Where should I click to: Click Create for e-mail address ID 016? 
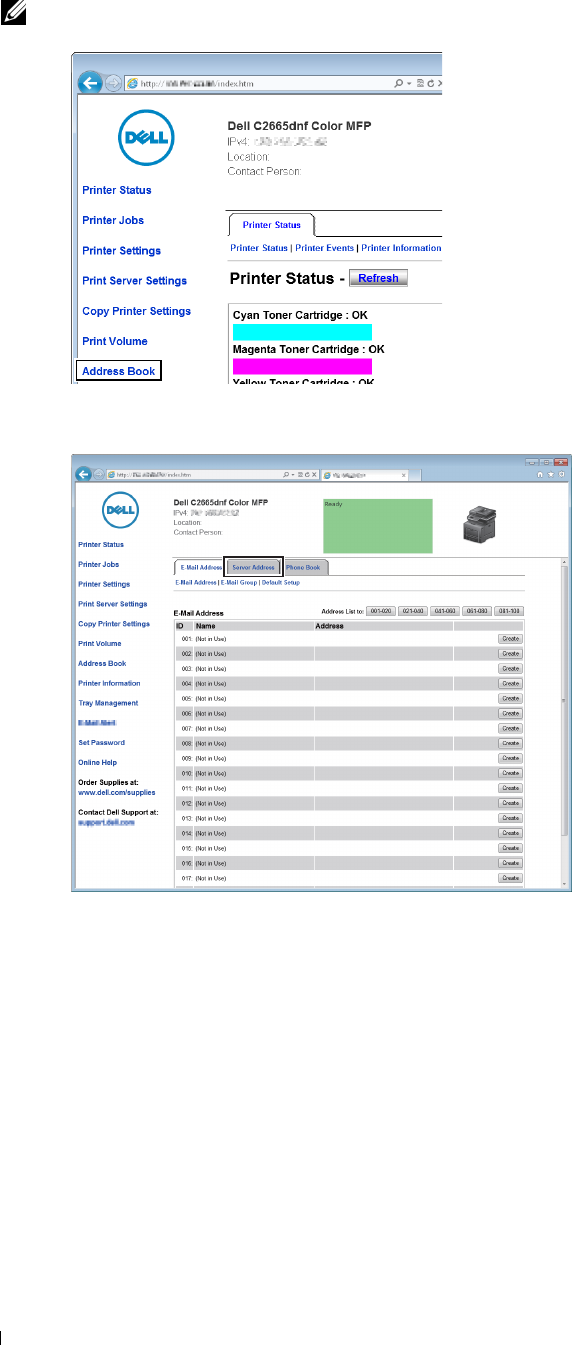pos(511,863)
